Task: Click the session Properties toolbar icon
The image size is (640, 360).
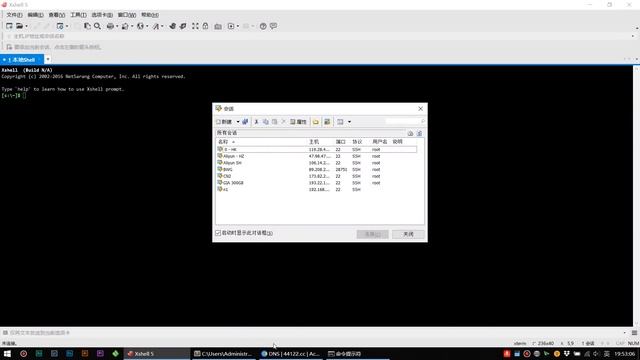Action: pyautogui.click(x=60, y=26)
